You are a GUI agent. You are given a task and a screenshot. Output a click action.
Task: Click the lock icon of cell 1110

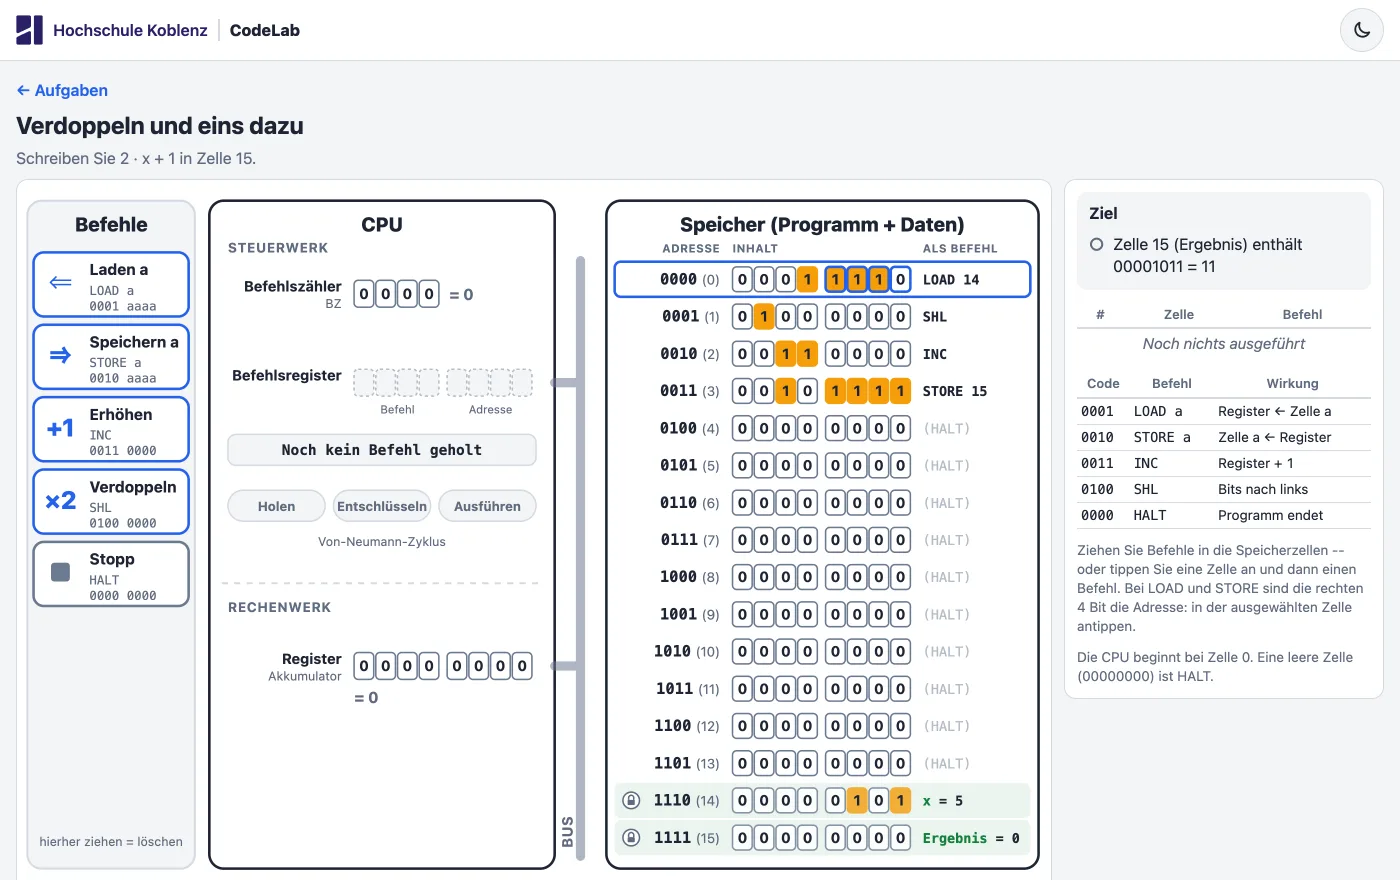631,800
